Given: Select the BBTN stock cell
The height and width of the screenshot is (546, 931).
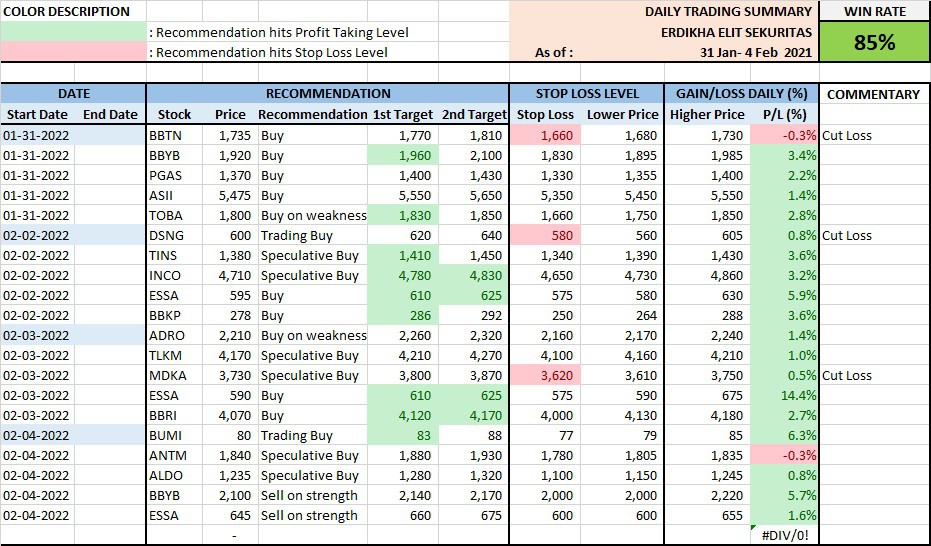Looking at the screenshot, I should point(165,135).
